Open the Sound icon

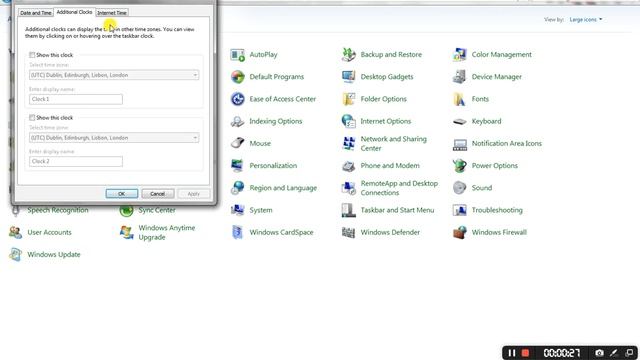[x=460, y=188]
